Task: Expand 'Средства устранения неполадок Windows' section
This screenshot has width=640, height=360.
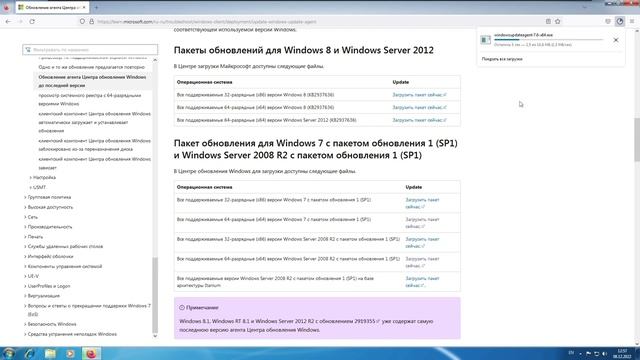Action: (71, 334)
